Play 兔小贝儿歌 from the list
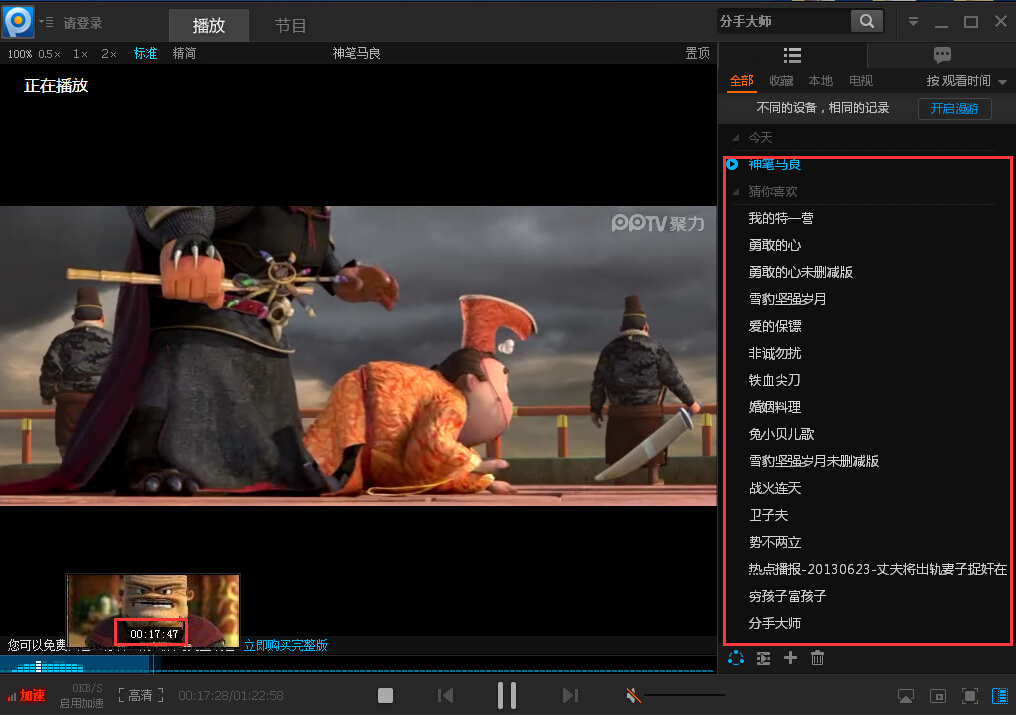The width and height of the screenshot is (1016, 715). 781,434
